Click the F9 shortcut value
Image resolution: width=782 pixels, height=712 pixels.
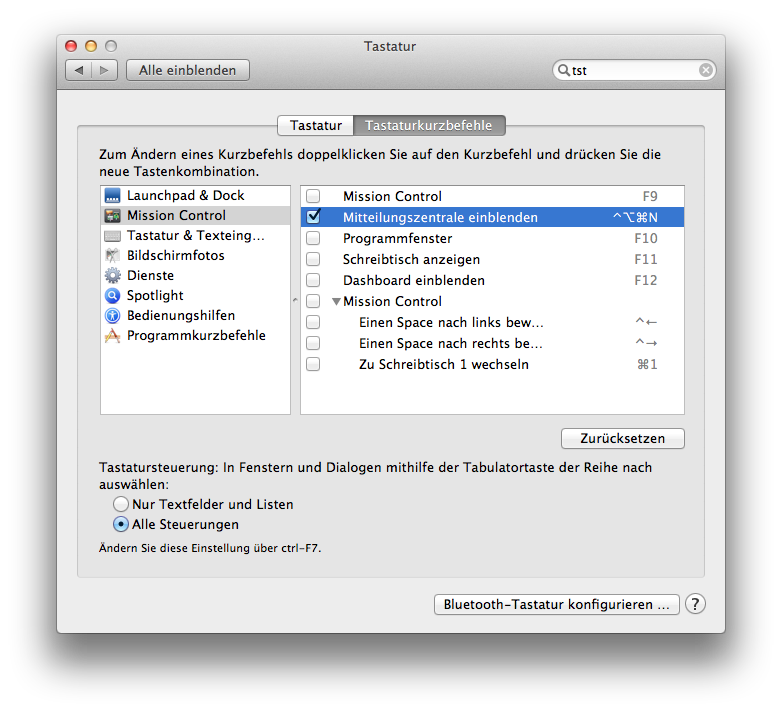pyautogui.click(x=650, y=196)
